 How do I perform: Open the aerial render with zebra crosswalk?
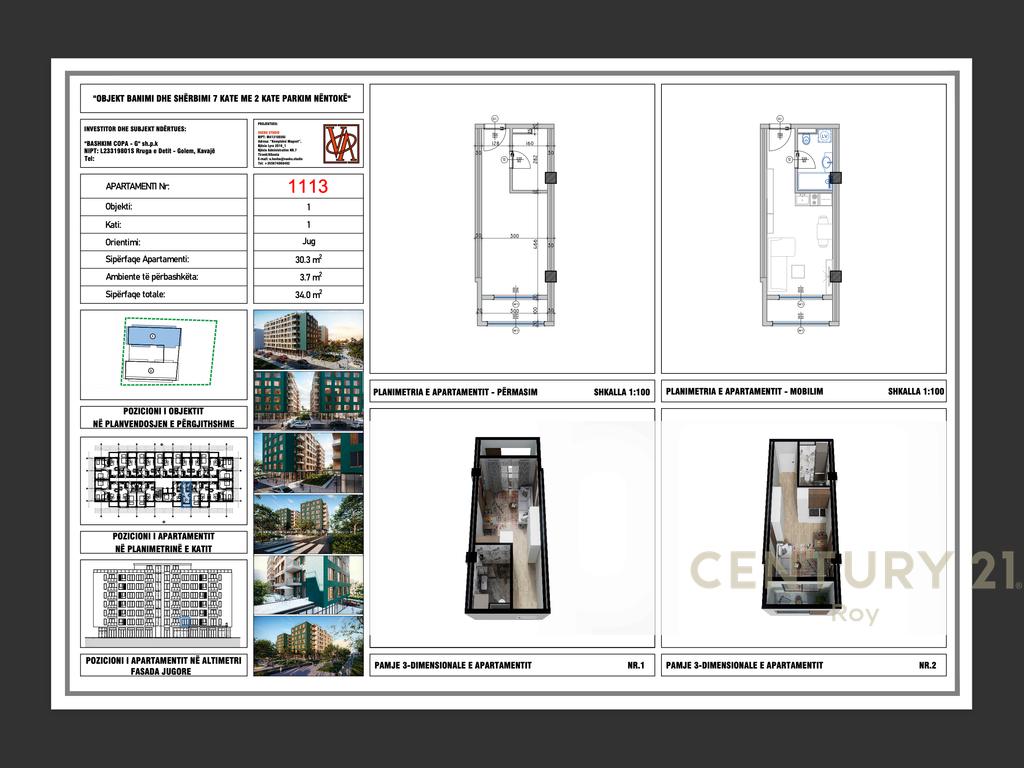click(x=308, y=524)
